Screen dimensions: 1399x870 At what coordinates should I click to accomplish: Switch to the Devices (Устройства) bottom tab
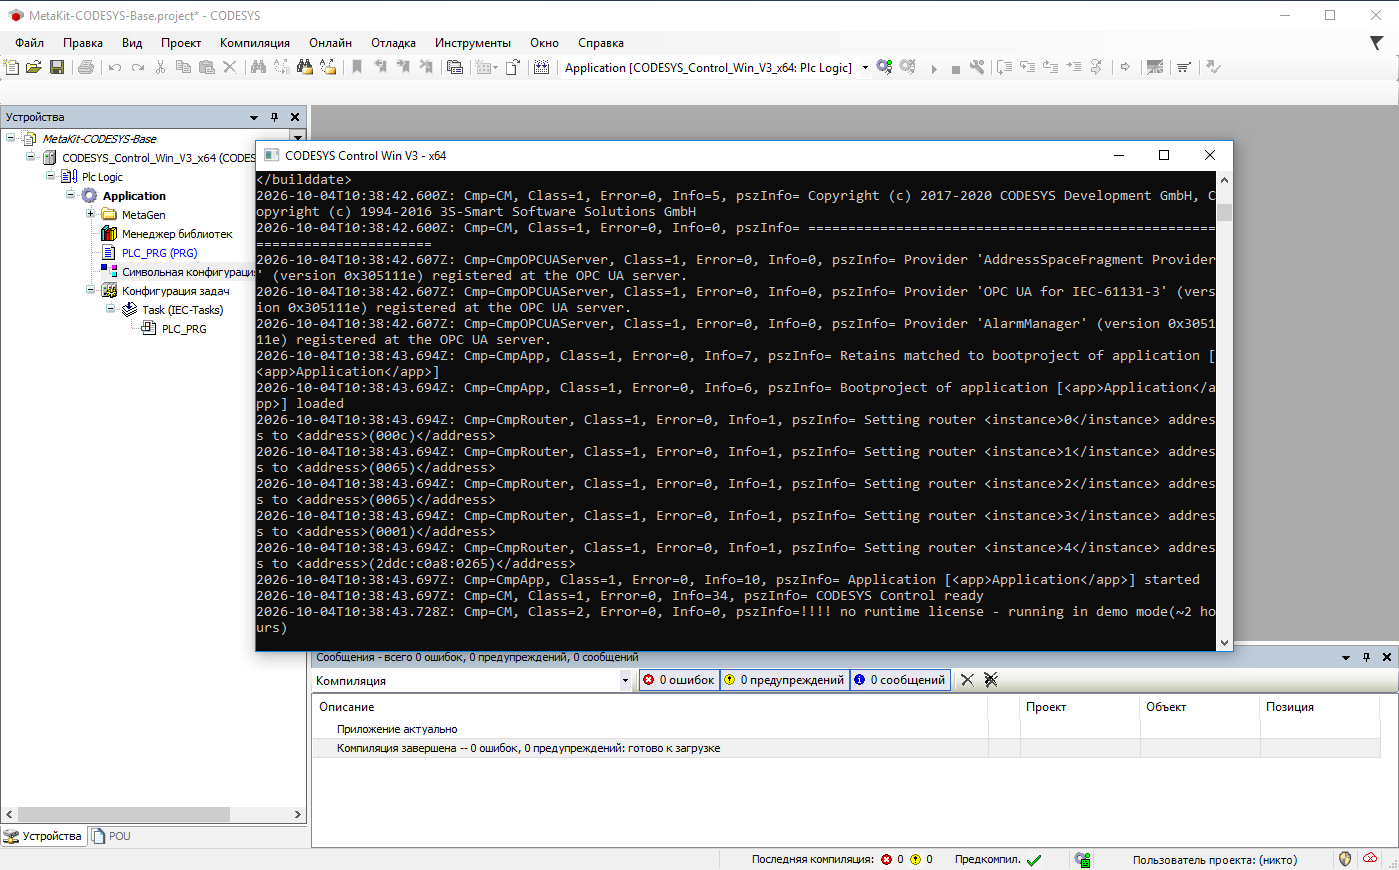[x=43, y=836]
